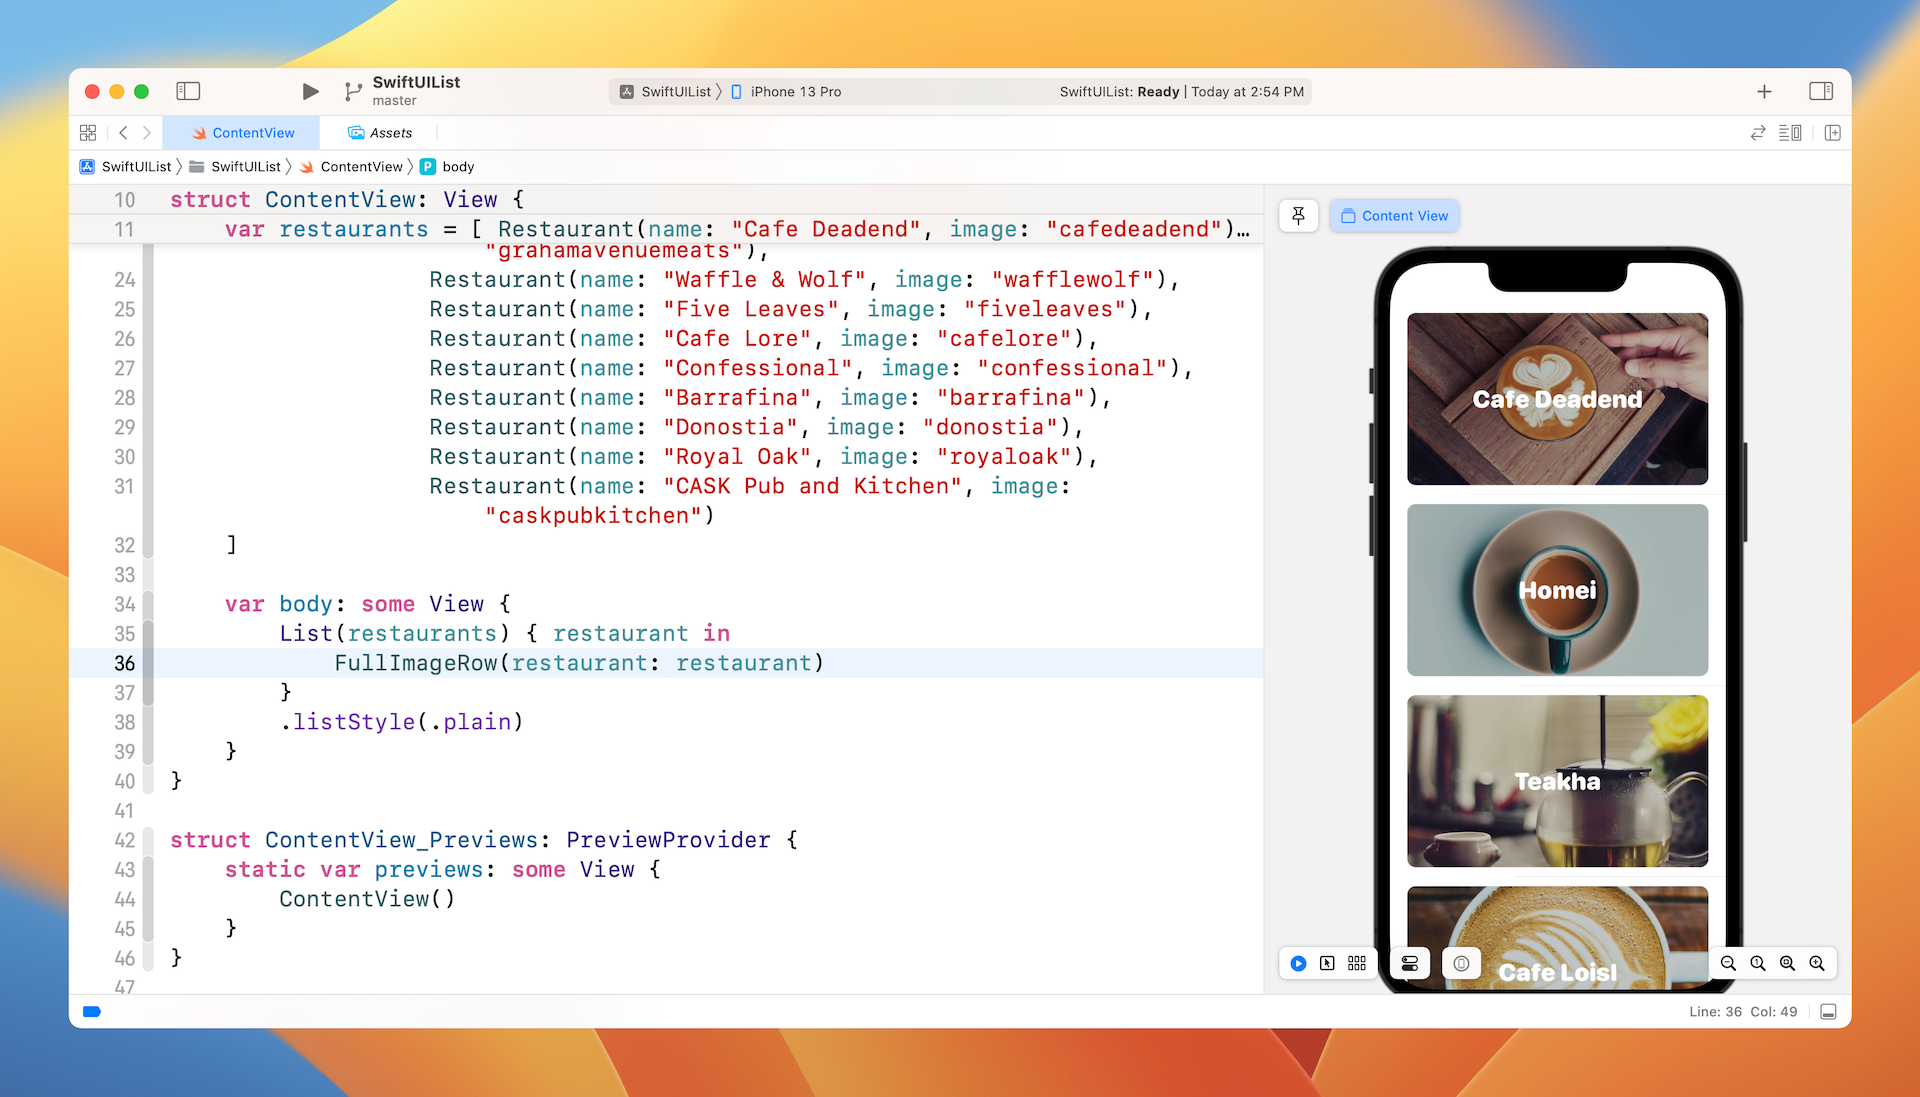Open the library with plus button

click(x=1764, y=91)
